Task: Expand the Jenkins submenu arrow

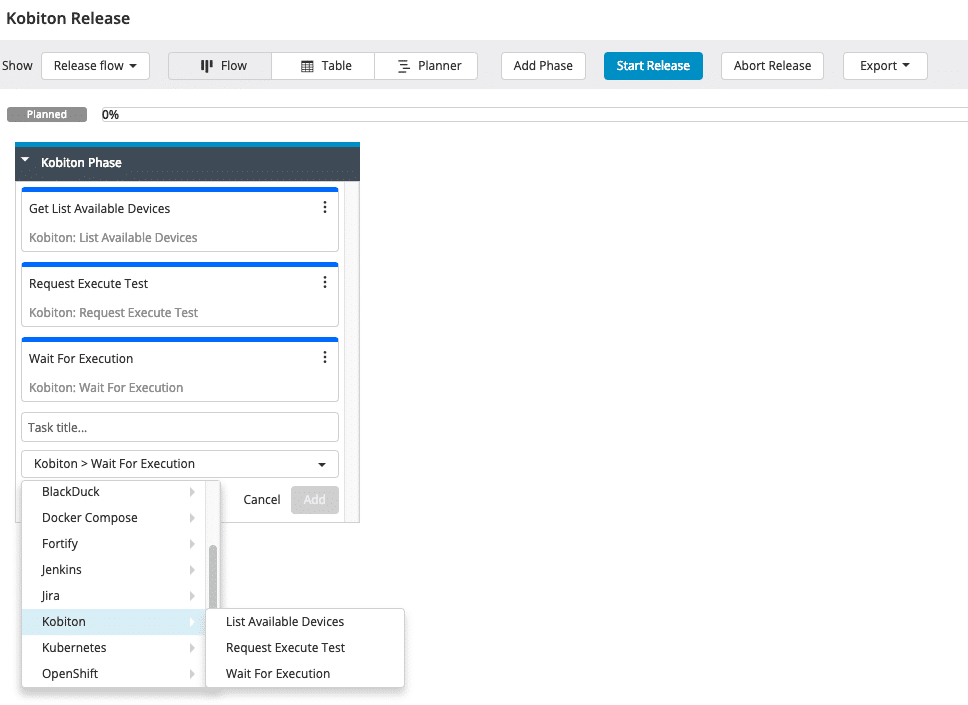Action: point(192,570)
